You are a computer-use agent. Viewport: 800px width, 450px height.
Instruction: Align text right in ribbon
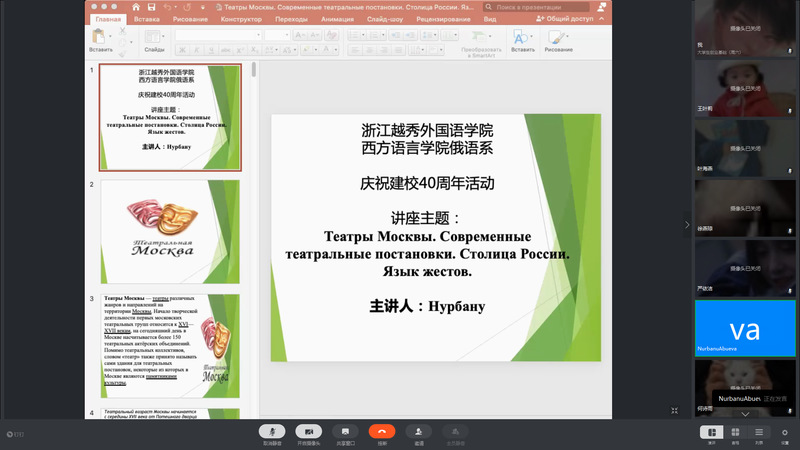[x=384, y=49]
